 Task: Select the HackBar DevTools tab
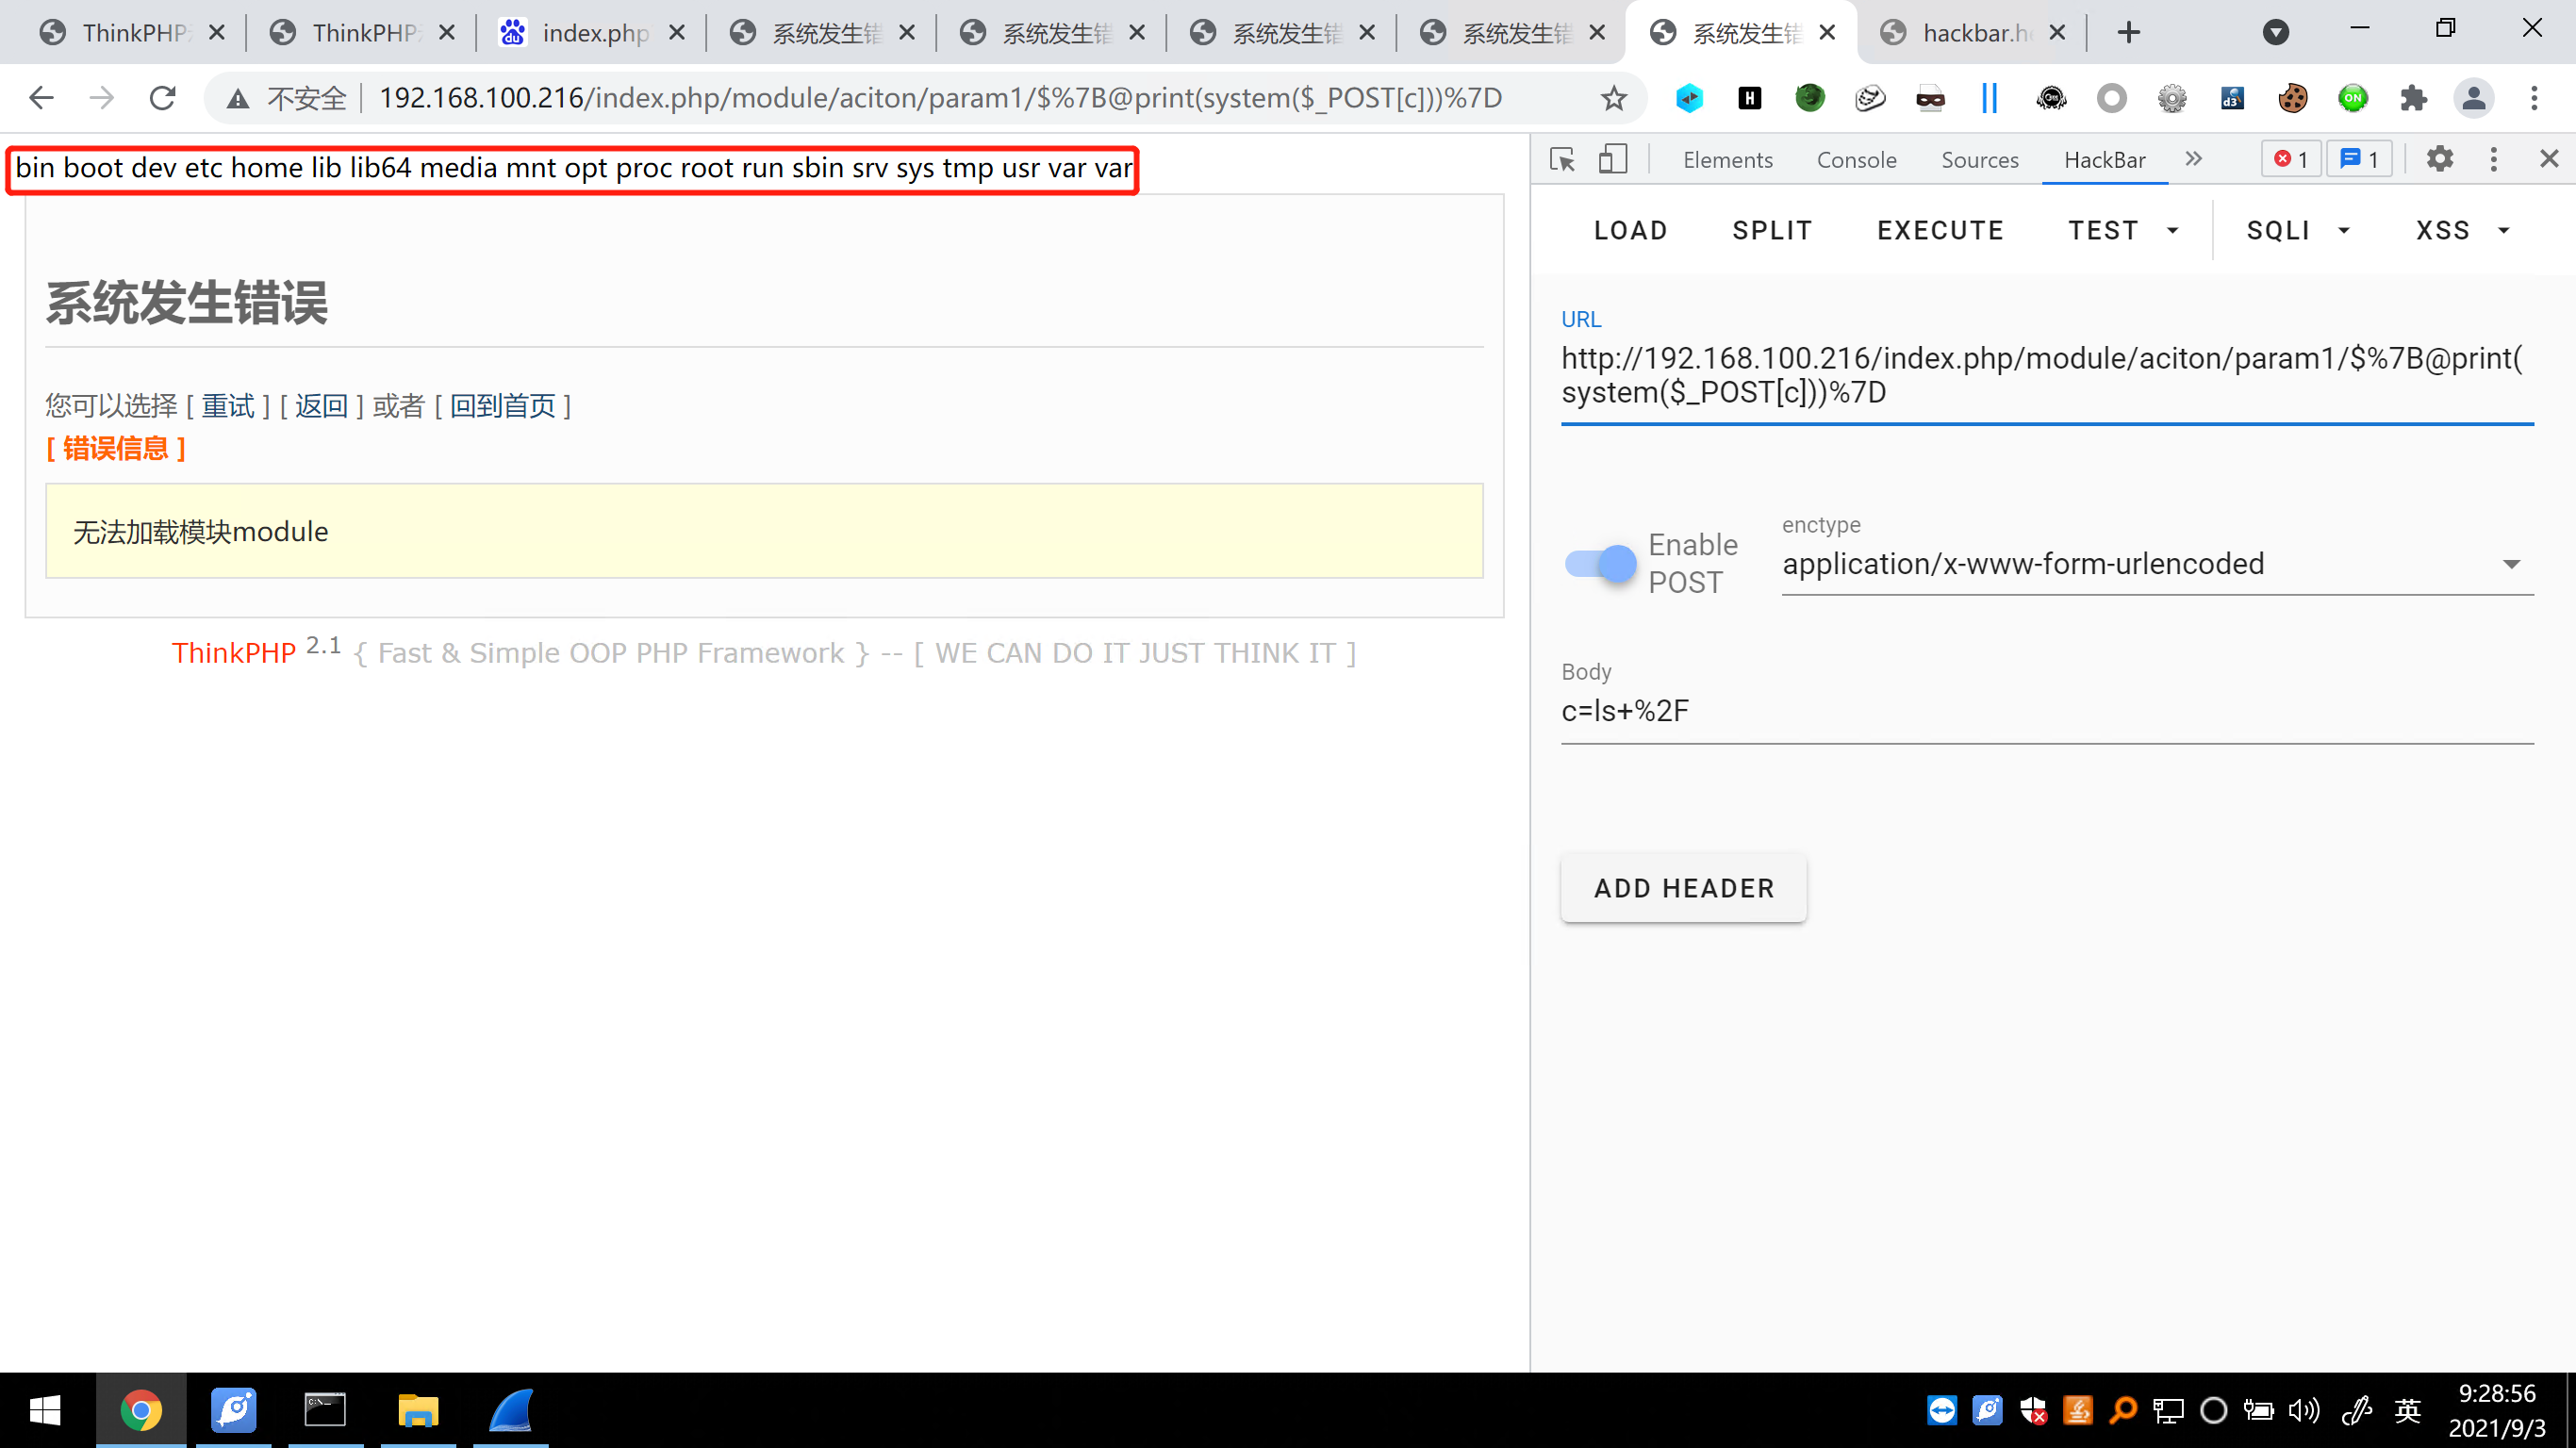pyautogui.click(x=2104, y=160)
